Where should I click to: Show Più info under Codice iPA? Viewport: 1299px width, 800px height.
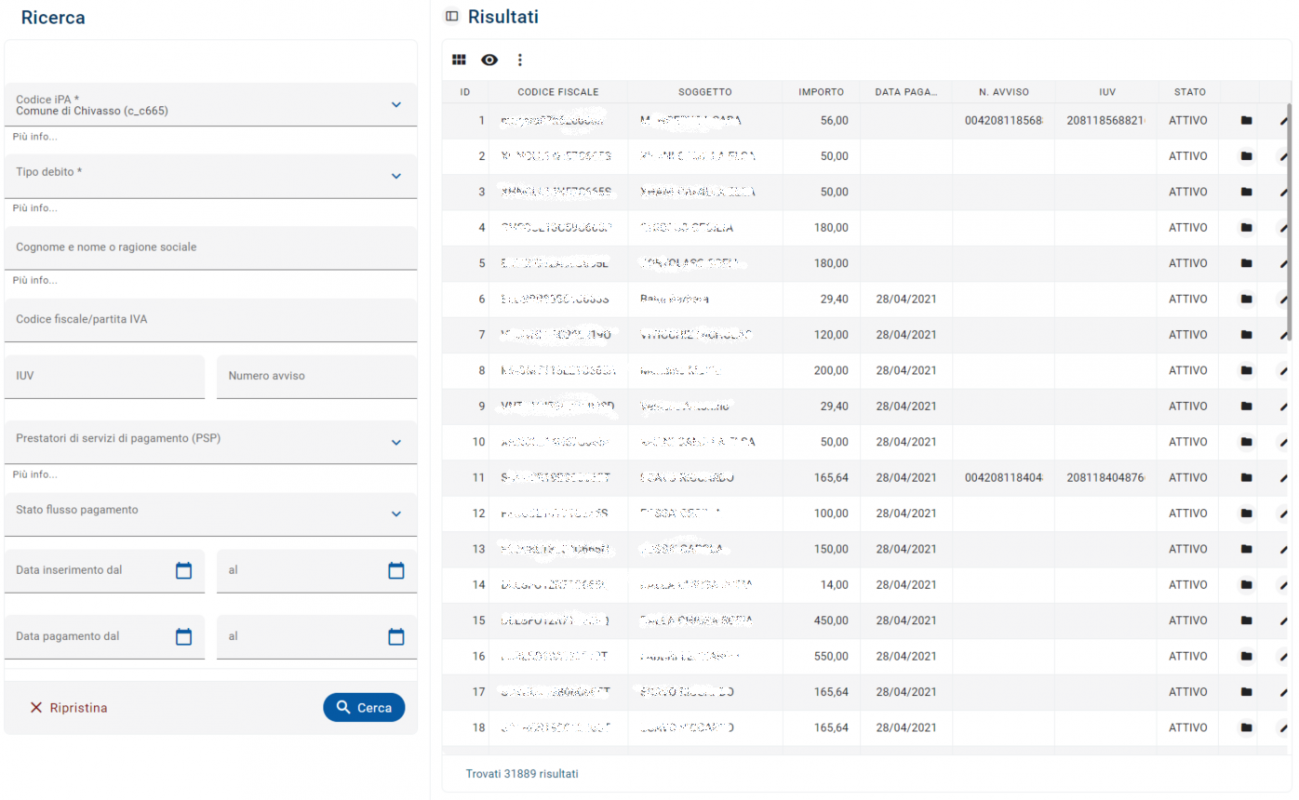point(35,136)
